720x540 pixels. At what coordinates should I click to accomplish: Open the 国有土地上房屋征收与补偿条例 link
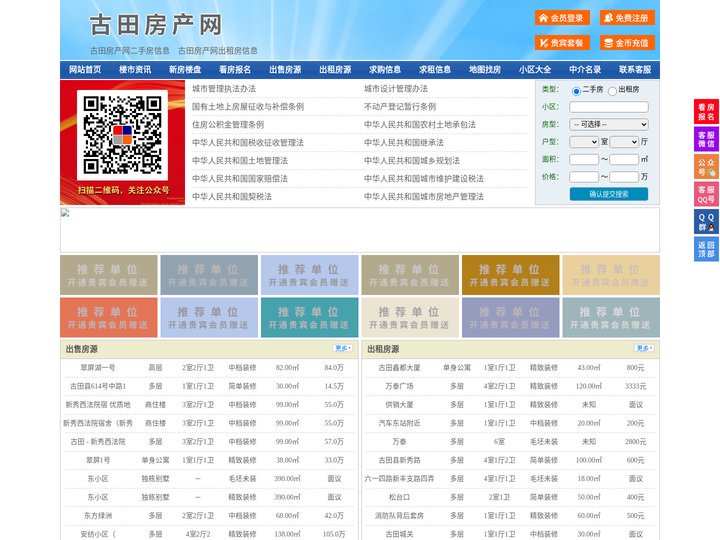point(248,107)
